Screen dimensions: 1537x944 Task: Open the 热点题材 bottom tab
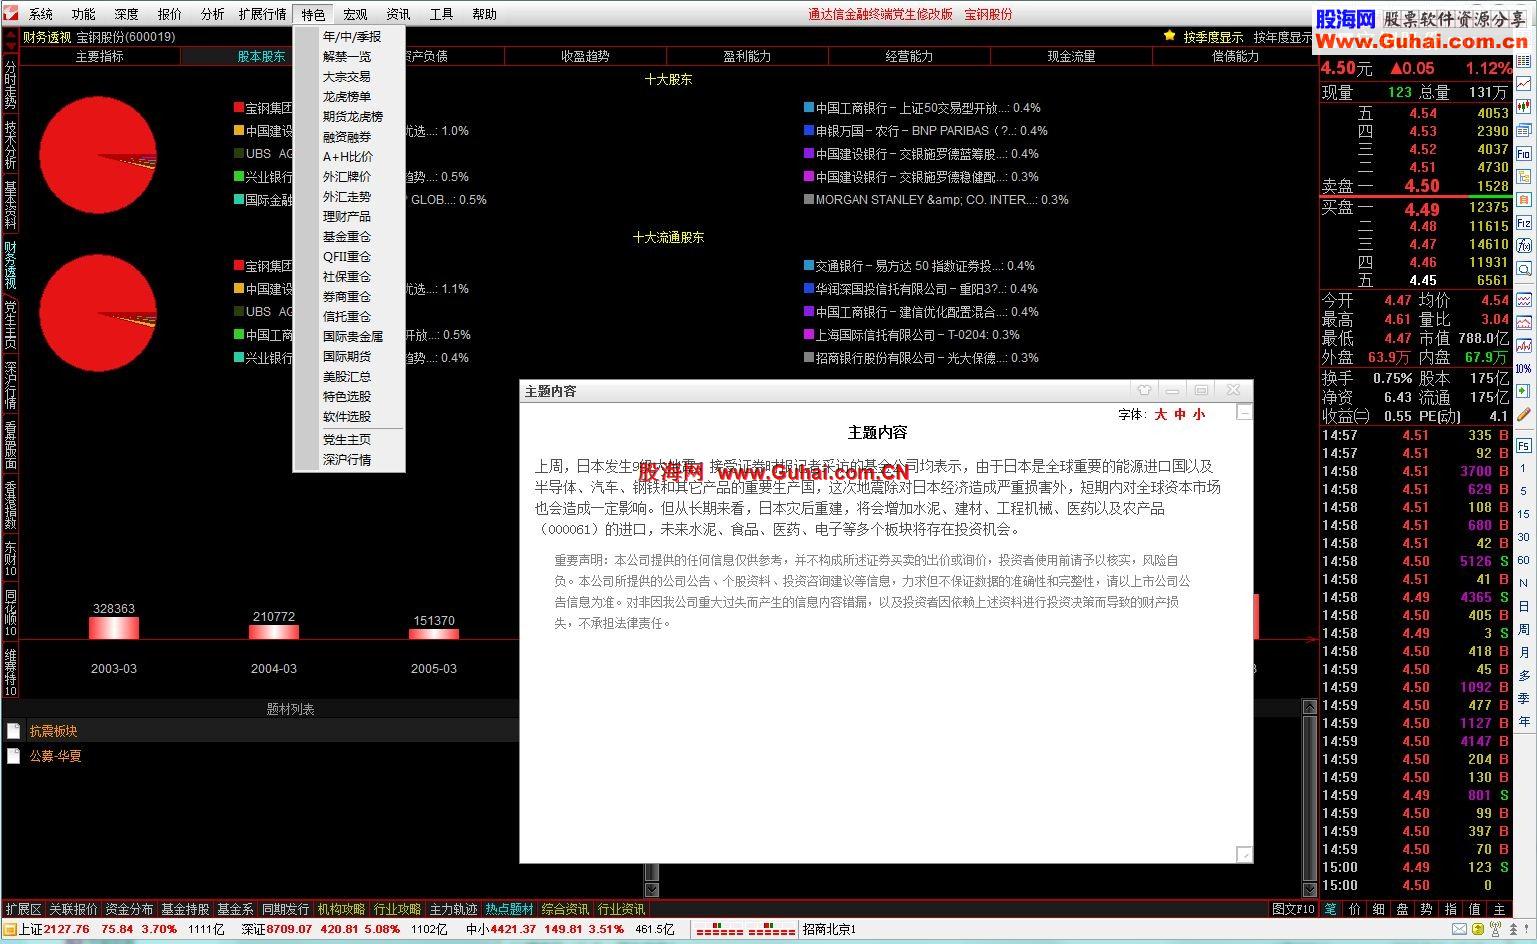coord(509,909)
